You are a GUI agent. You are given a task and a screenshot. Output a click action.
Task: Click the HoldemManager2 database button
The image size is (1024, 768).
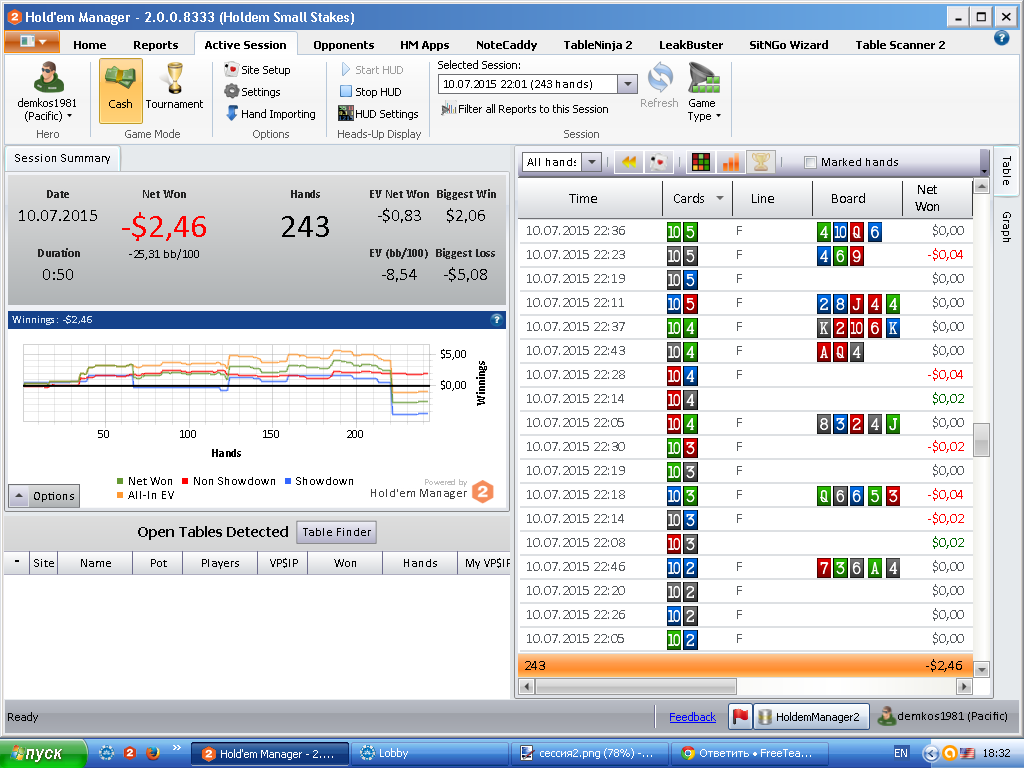pyautogui.click(x=811, y=716)
